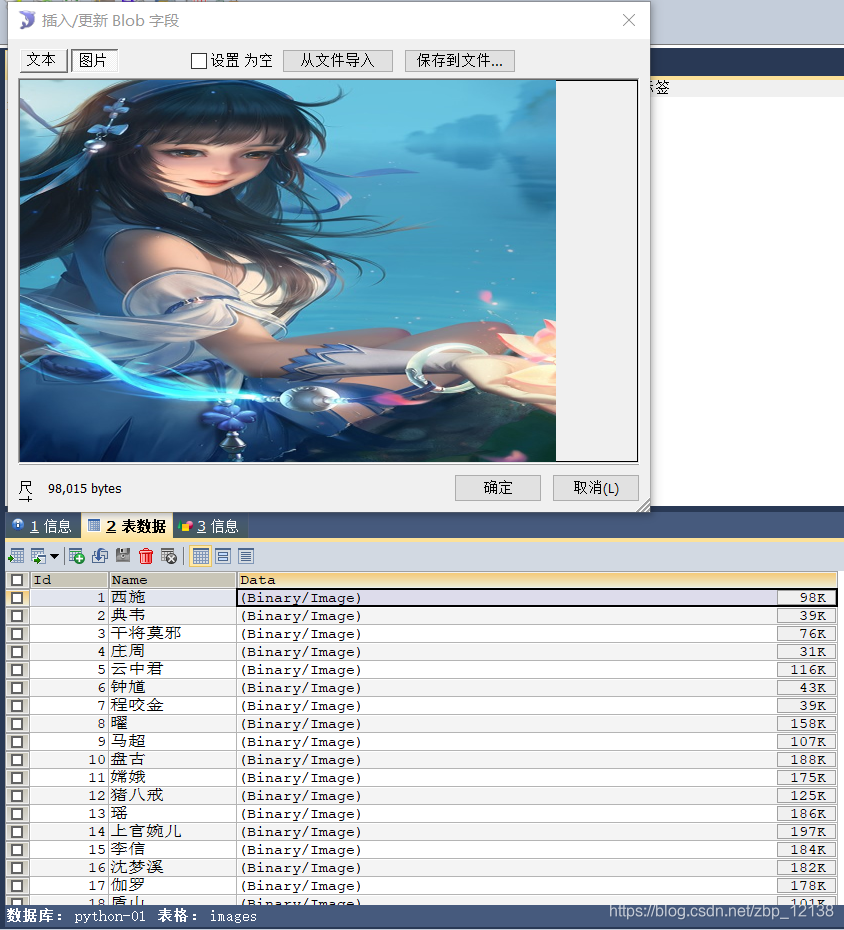Select the Name cell 嫦娥

[173, 778]
